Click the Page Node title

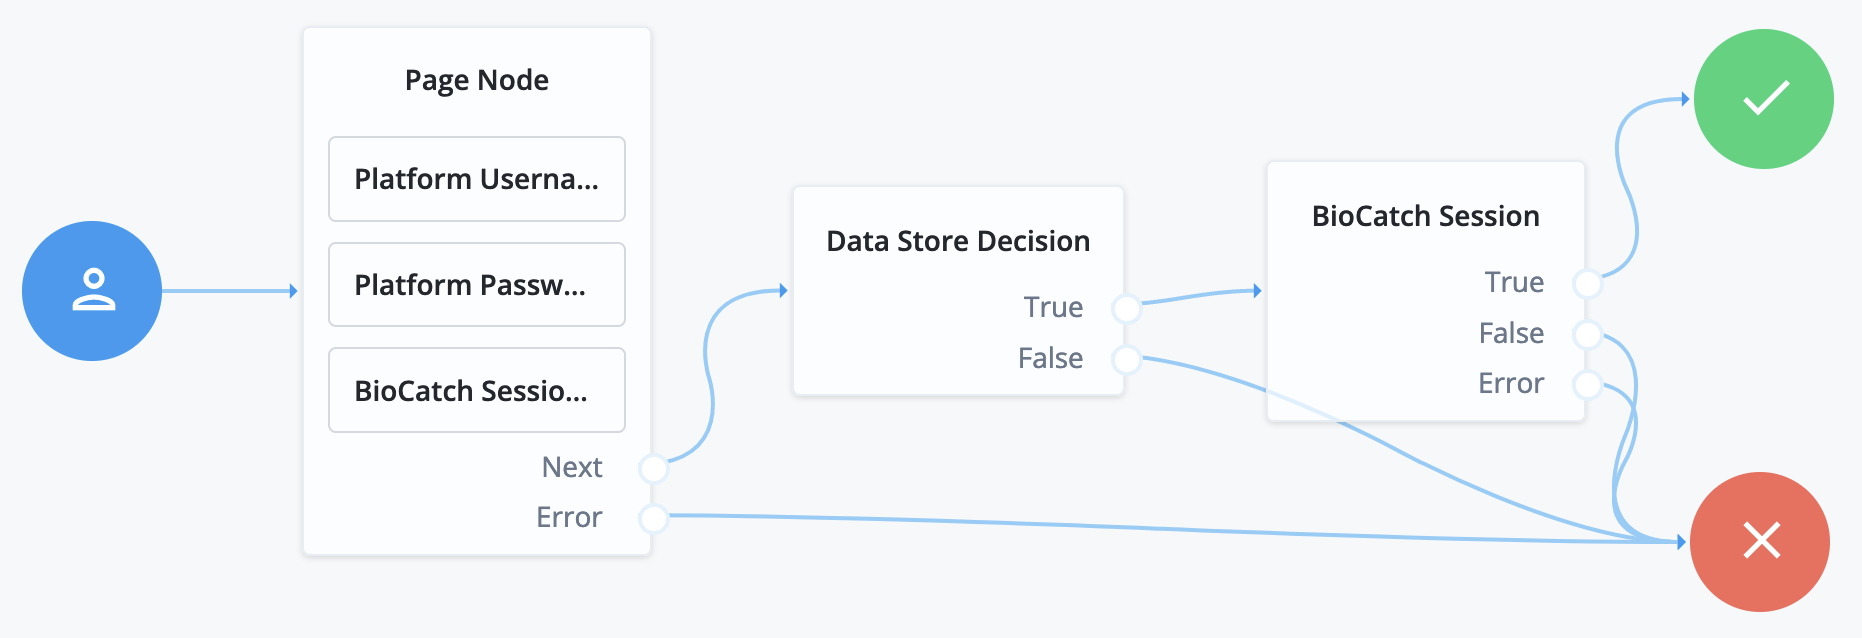(477, 80)
